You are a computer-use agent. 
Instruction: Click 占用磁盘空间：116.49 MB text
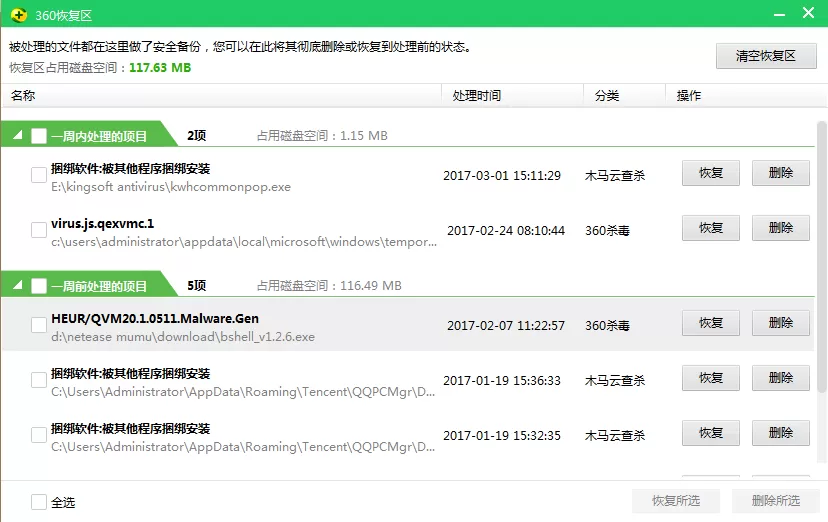coord(329,286)
